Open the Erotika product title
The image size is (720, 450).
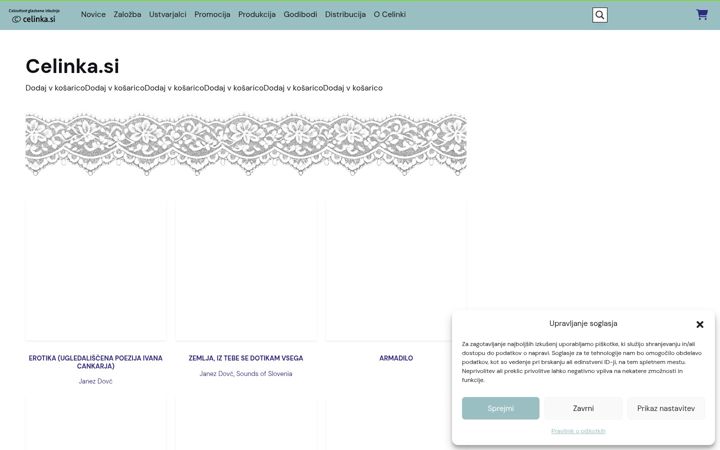(x=96, y=362)
